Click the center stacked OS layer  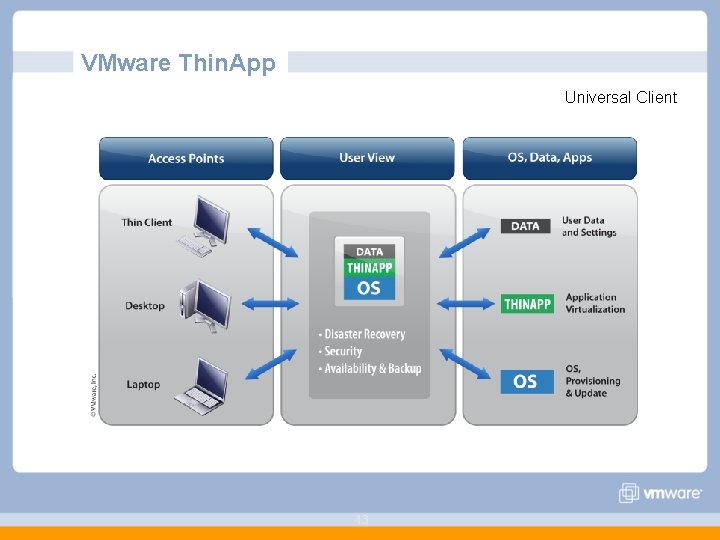369,288
